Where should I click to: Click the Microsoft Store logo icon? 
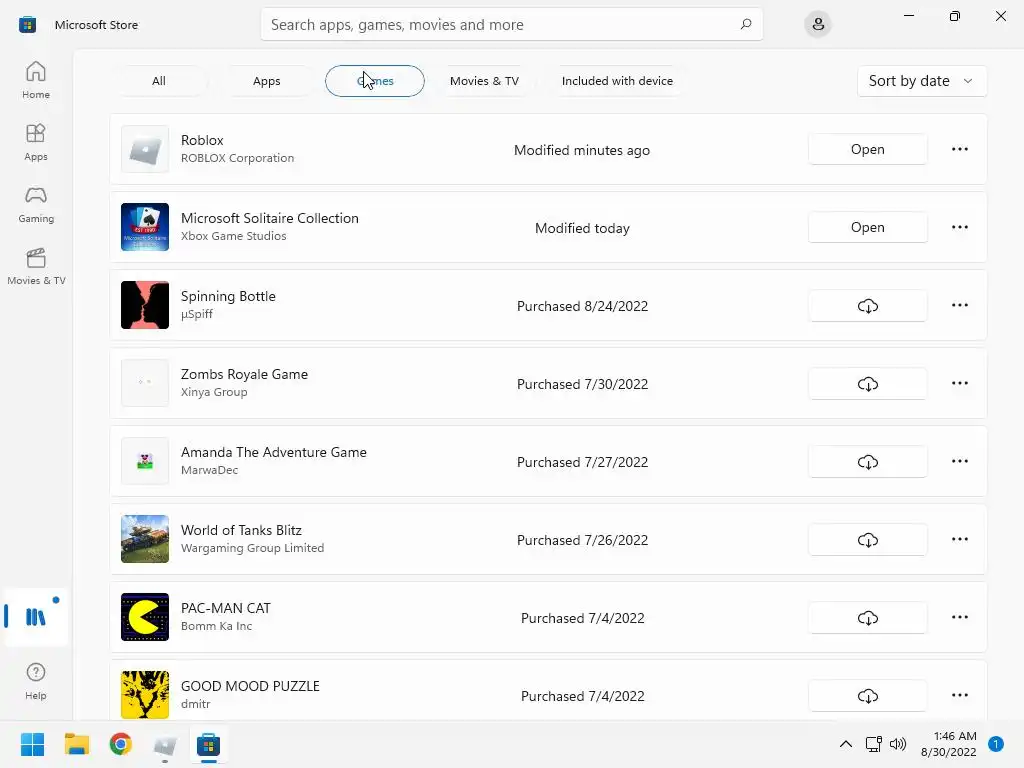tap(27, 25)
